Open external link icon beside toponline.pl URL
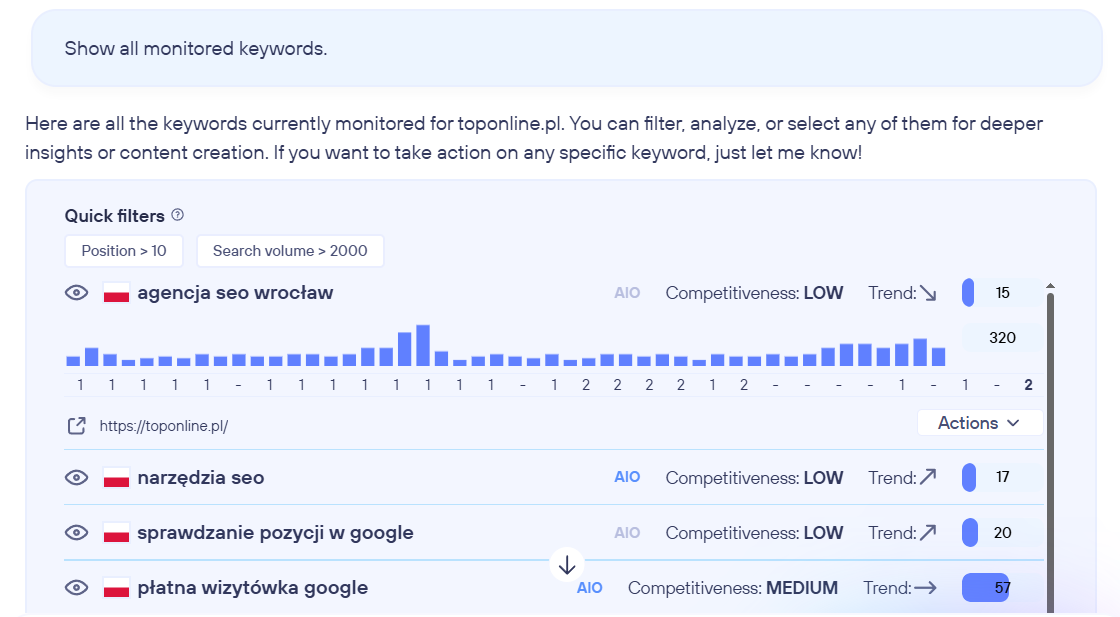Image resolution: width=1120 pixels, height=617 pixels. [77, 426]
